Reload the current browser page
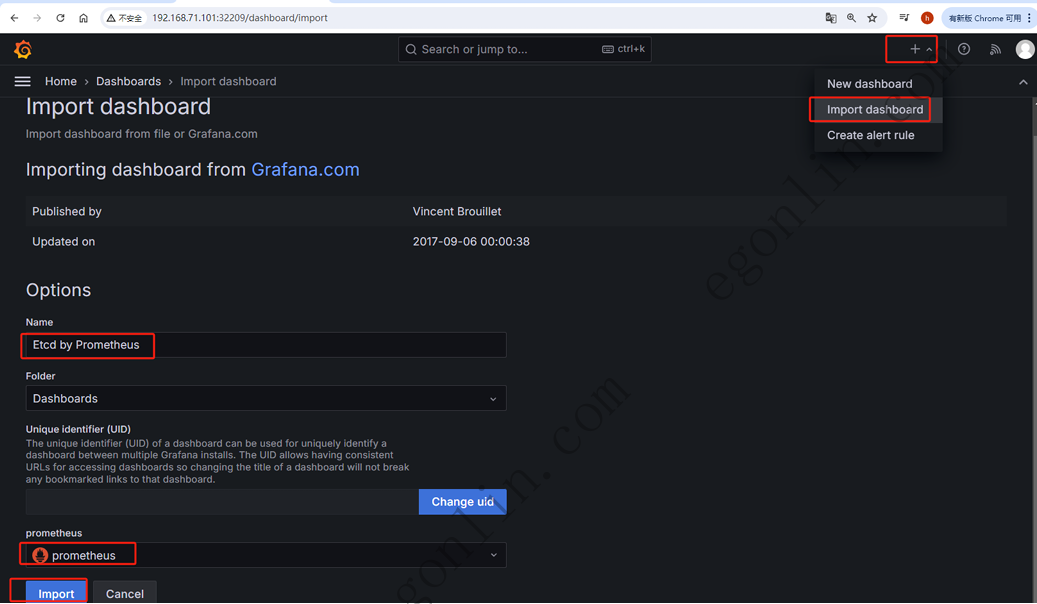 (x=60, y=18)
